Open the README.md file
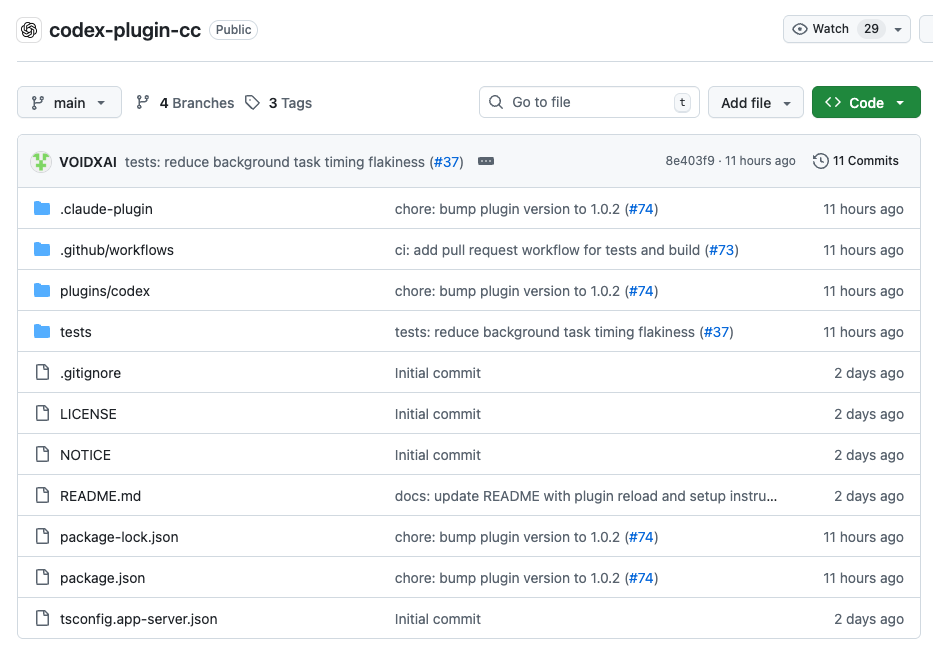 click(x=100, y=496)
